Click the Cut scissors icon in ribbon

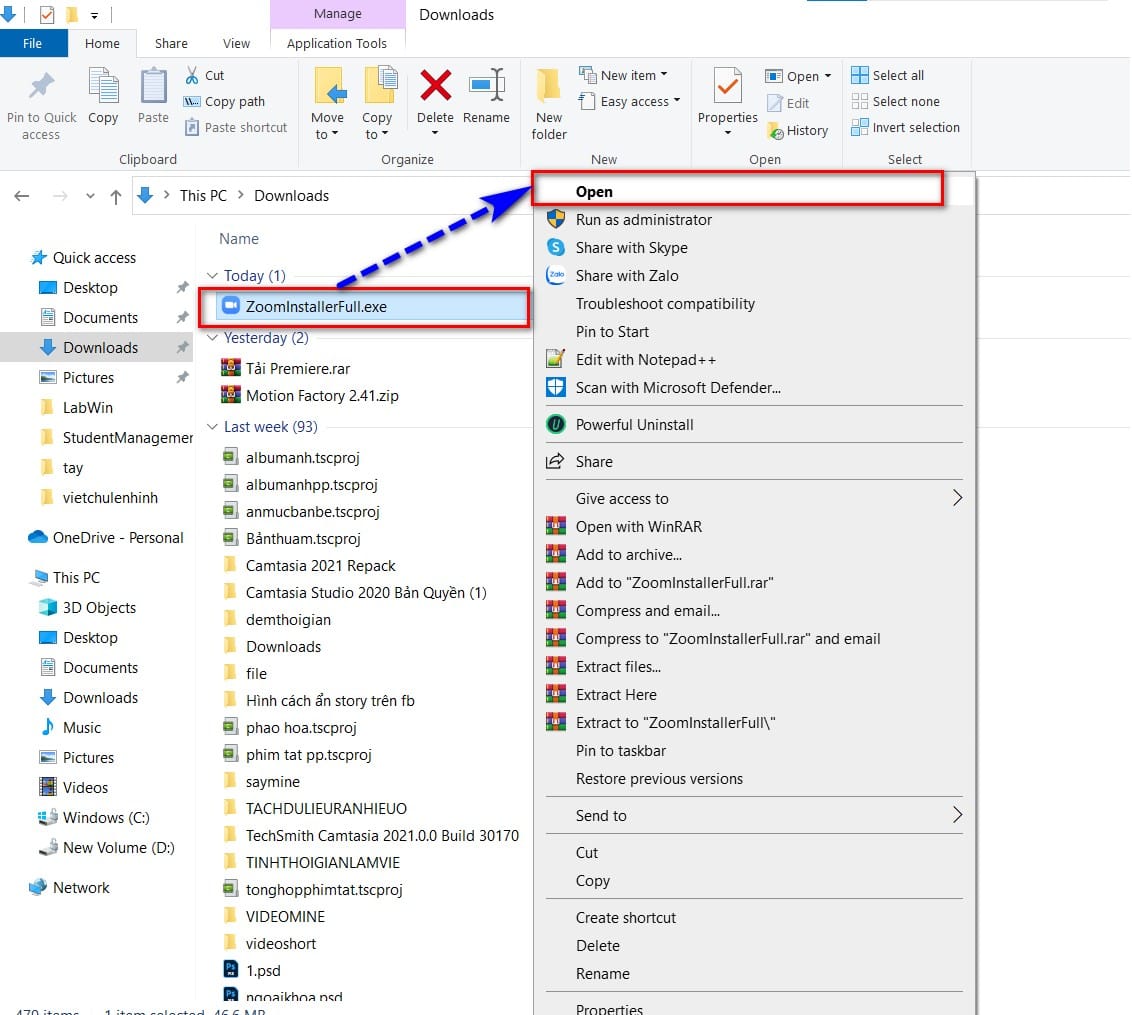[x=192, y=75]
